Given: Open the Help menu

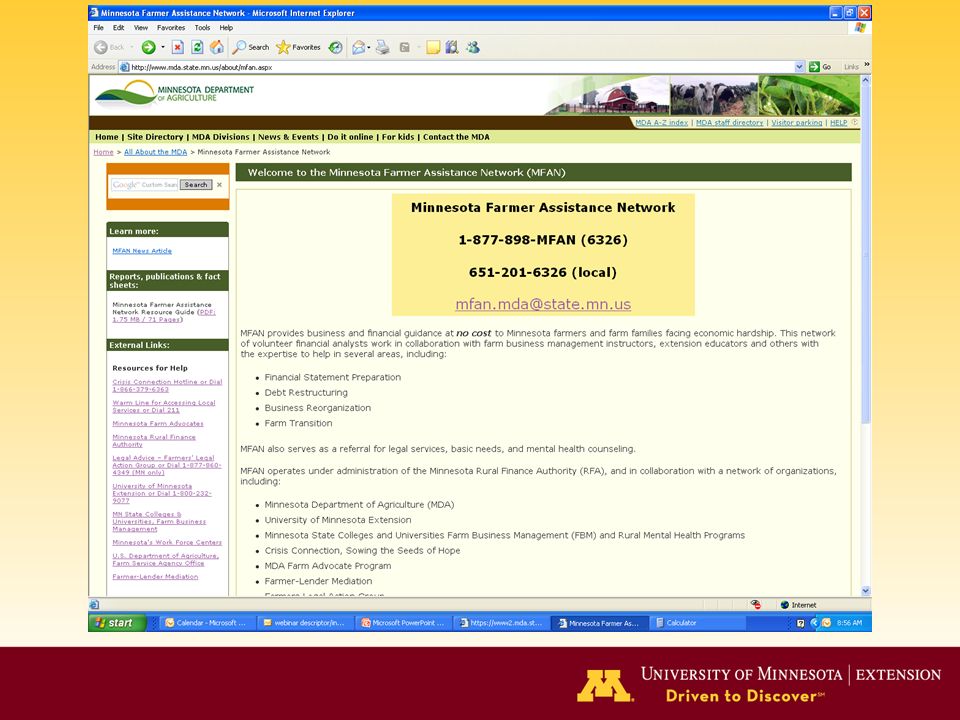Looking at the screenshot, I should pyautogui.click(x=227, y=28).
